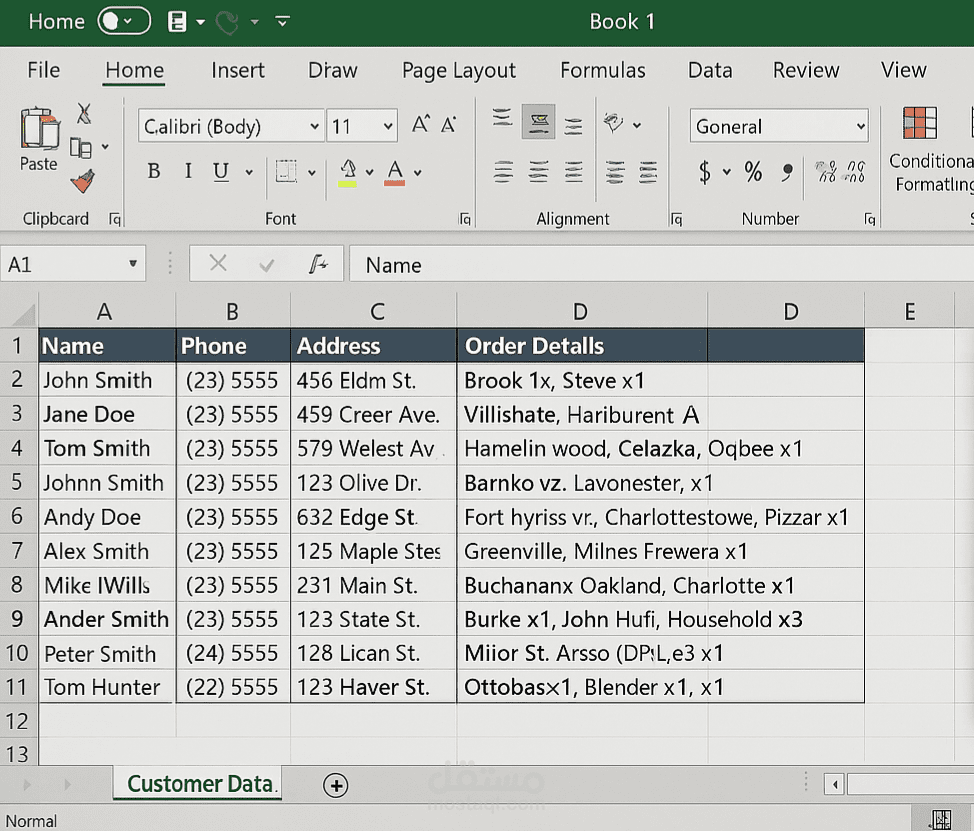The image size is (974, 831).
Task: Customize Quick Access Toolbar arrow
Action: click(x=283, y=22)
